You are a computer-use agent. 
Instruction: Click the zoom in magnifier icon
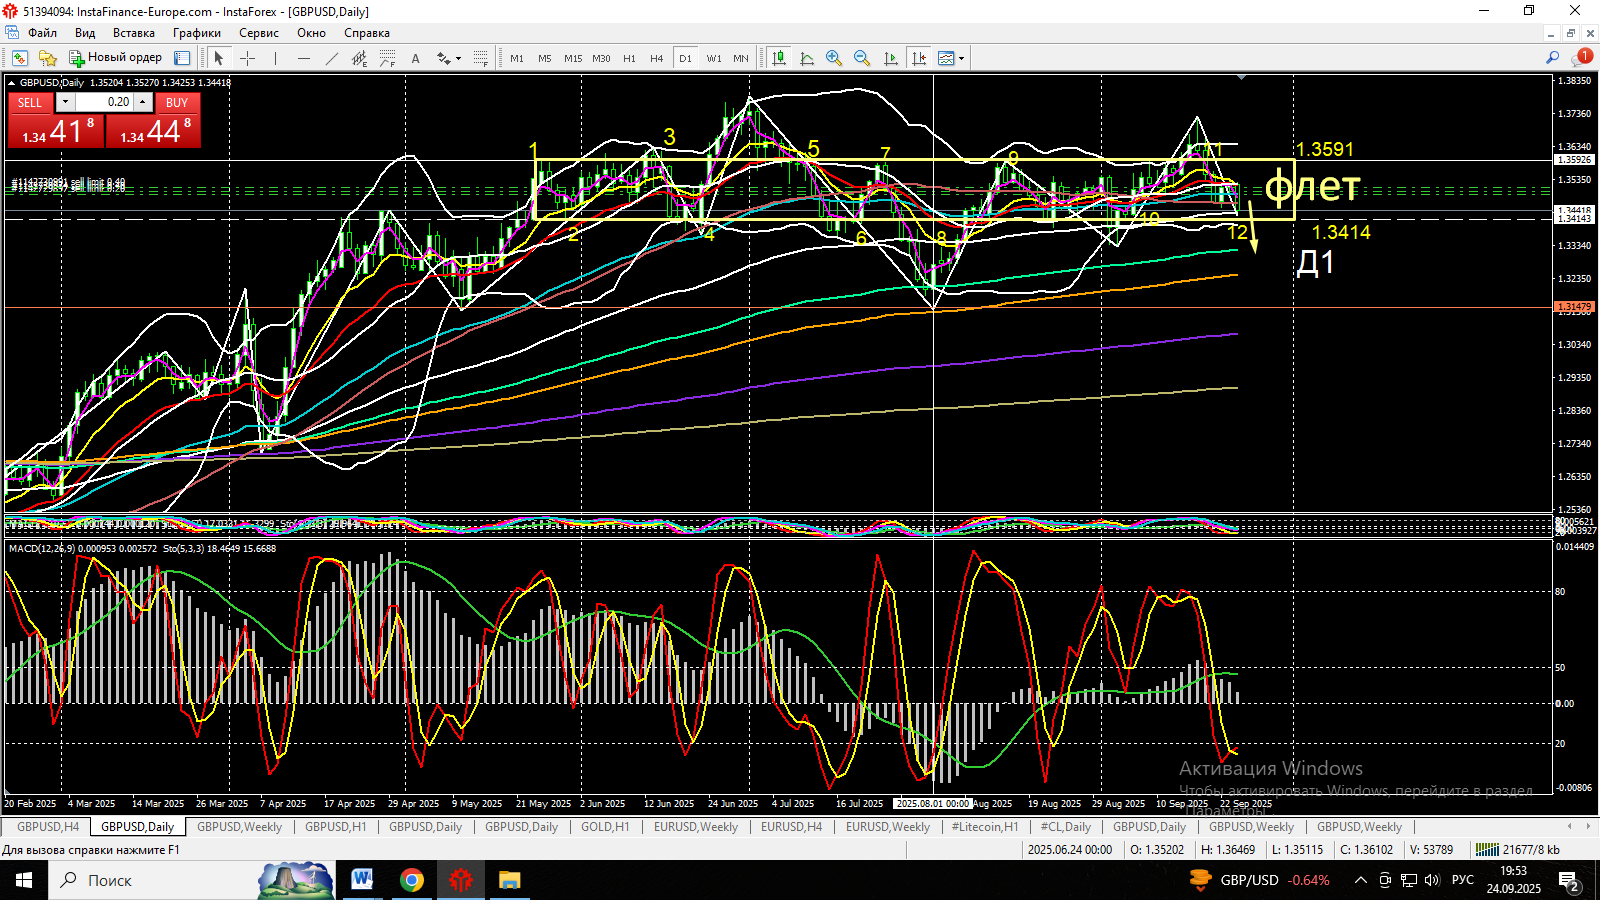point(834,58)
